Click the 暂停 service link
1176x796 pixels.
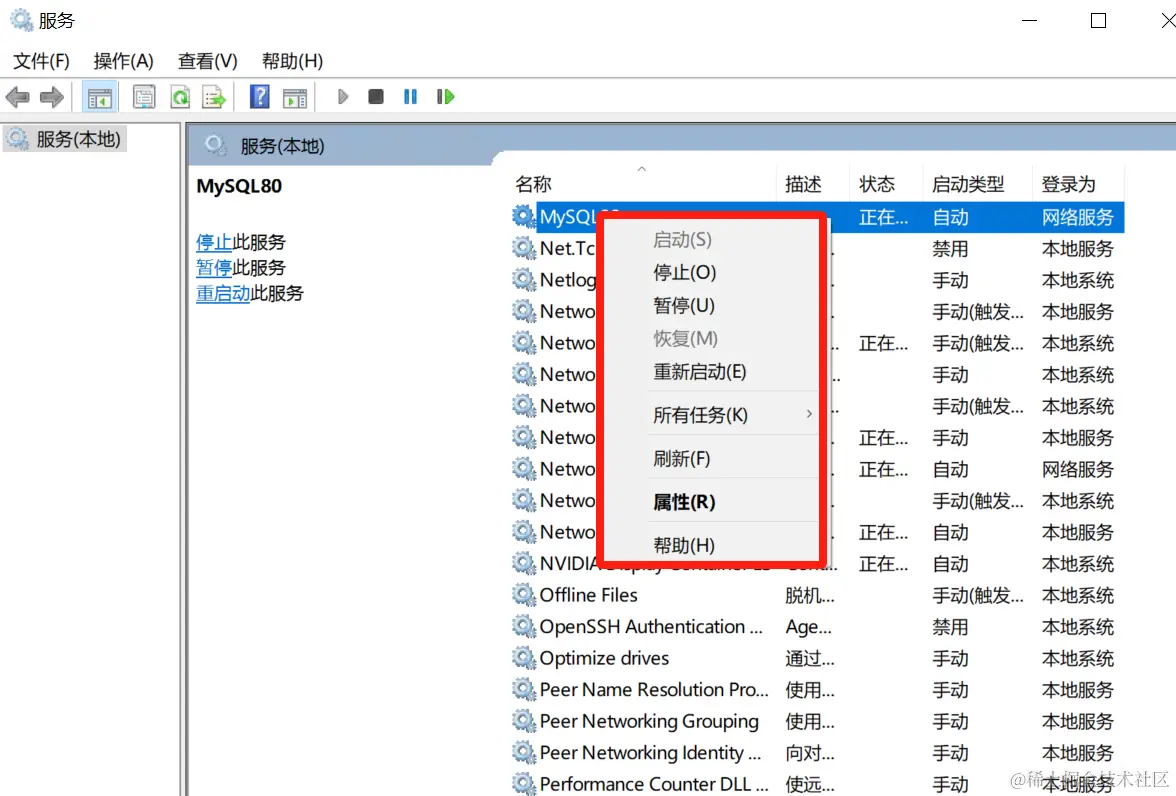(x=214, y=268)
